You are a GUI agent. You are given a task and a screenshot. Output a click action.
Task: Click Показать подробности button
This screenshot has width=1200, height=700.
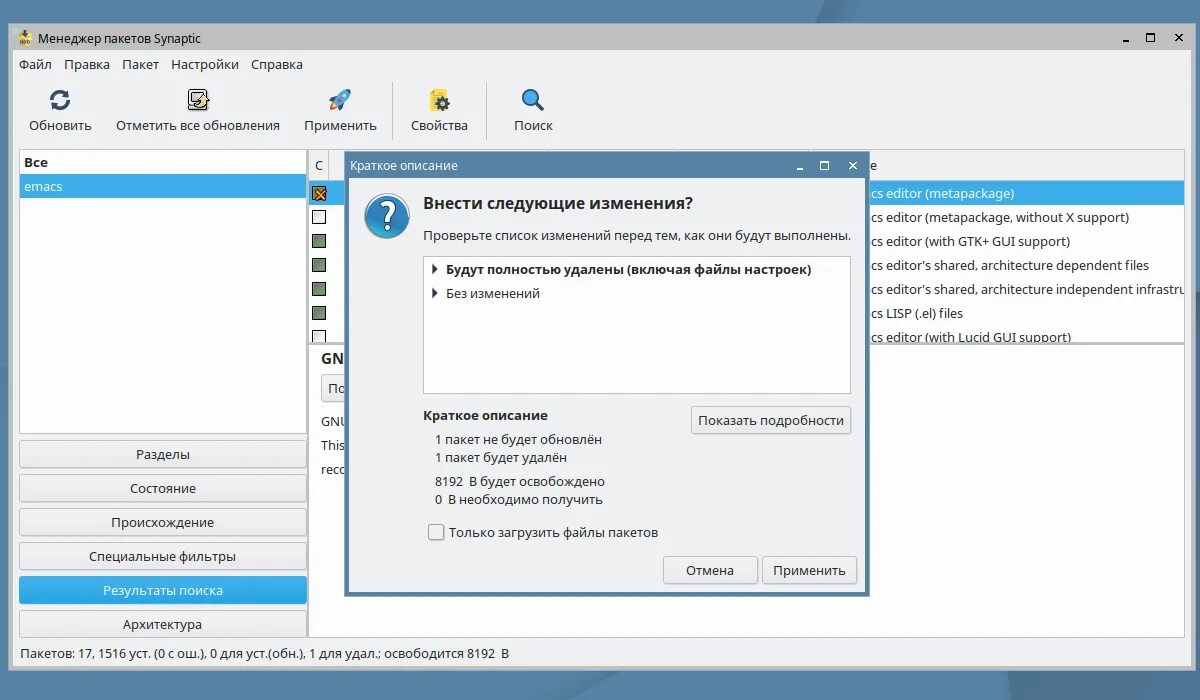771,420
